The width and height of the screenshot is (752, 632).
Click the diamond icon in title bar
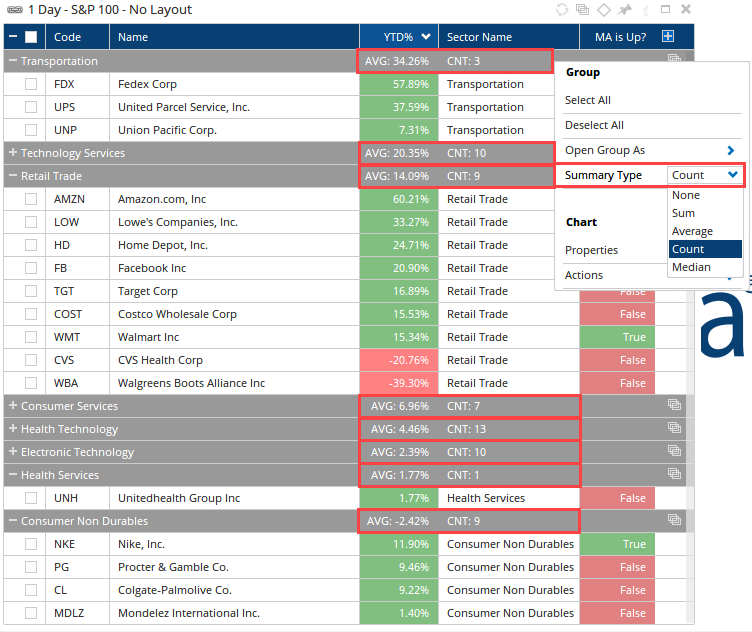click(604, 10)
